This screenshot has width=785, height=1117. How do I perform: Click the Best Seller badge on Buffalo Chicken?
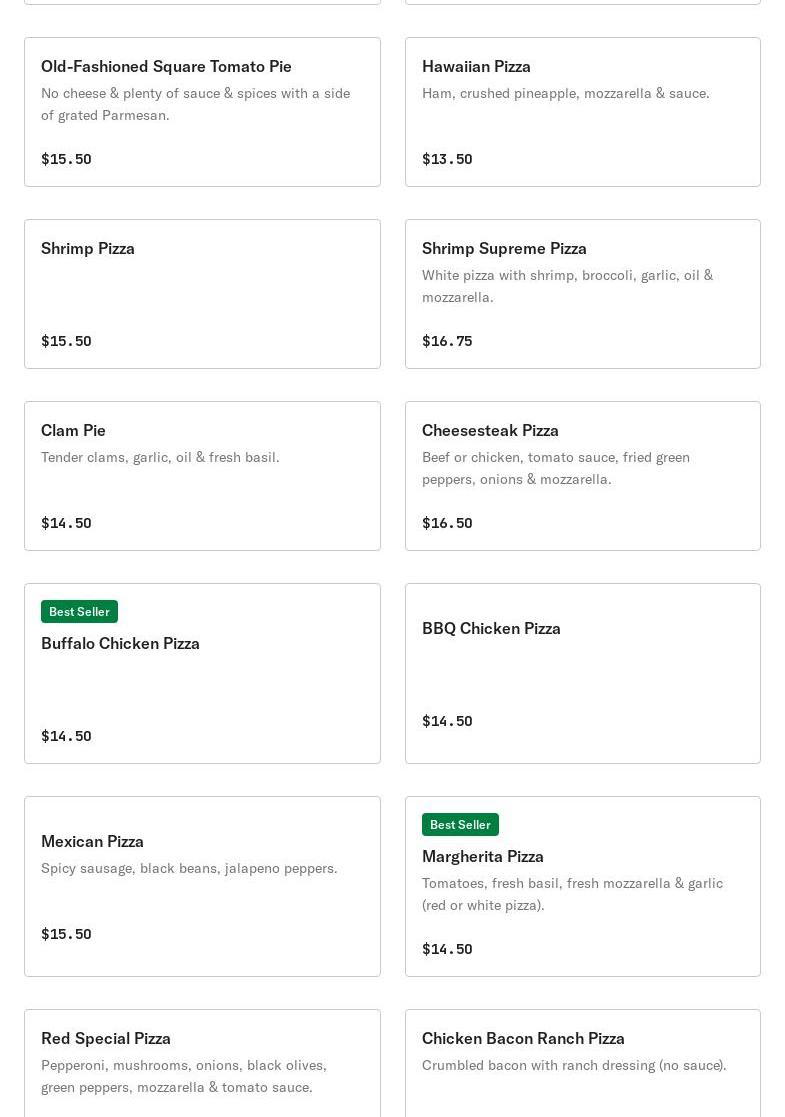[79, 611]
